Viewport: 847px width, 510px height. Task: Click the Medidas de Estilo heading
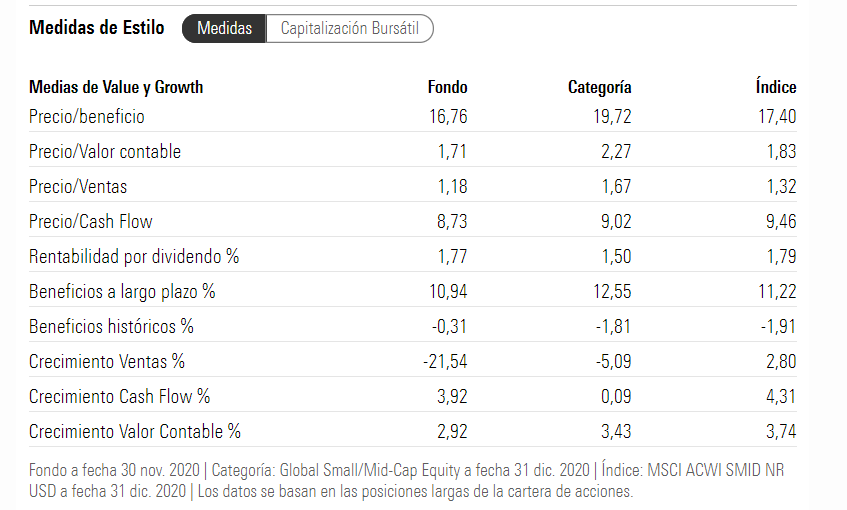(x=97, y=28)
